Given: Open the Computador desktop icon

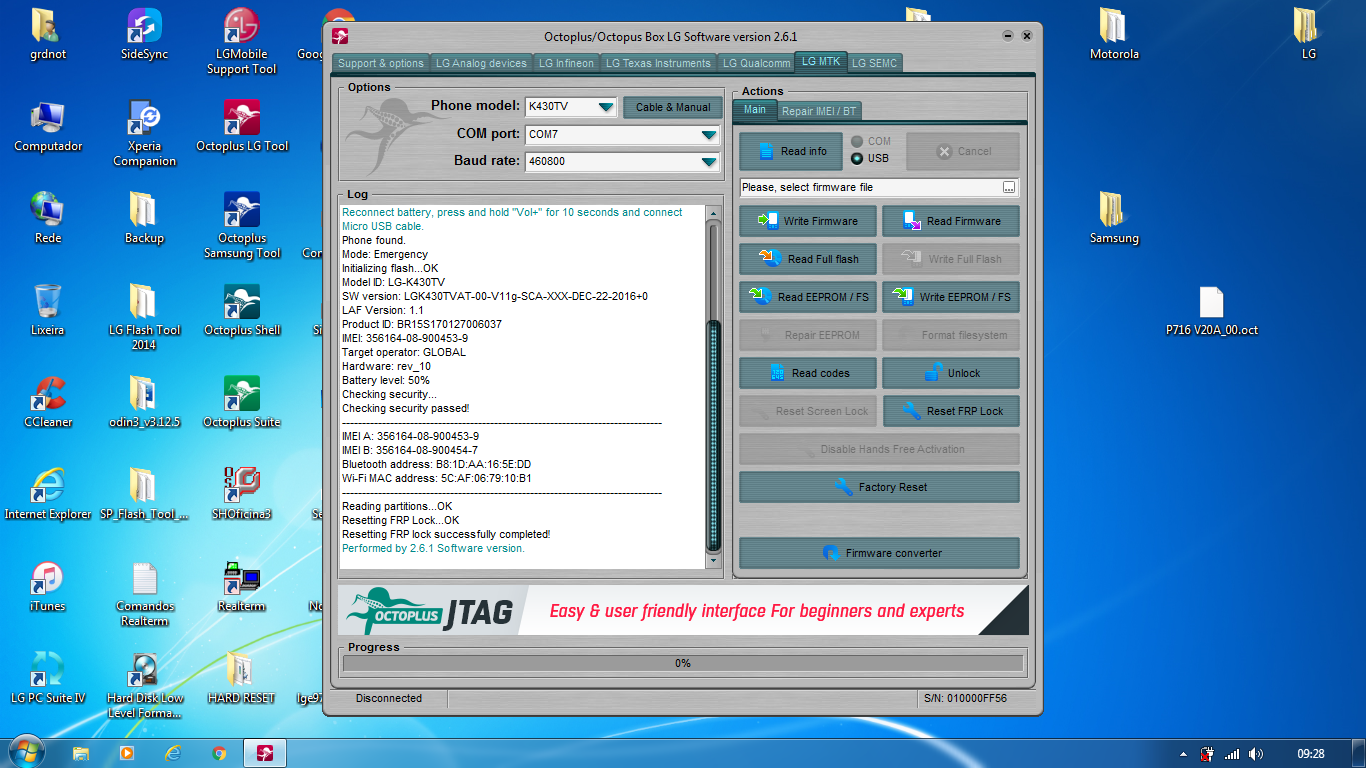Looking at the screenshot, I should pyautogui.click(x=48, y=127).
